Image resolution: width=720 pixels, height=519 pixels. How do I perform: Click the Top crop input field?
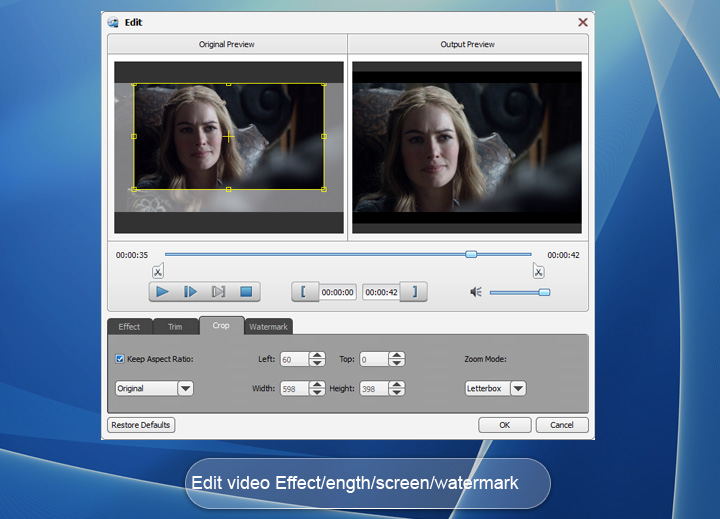374,359
